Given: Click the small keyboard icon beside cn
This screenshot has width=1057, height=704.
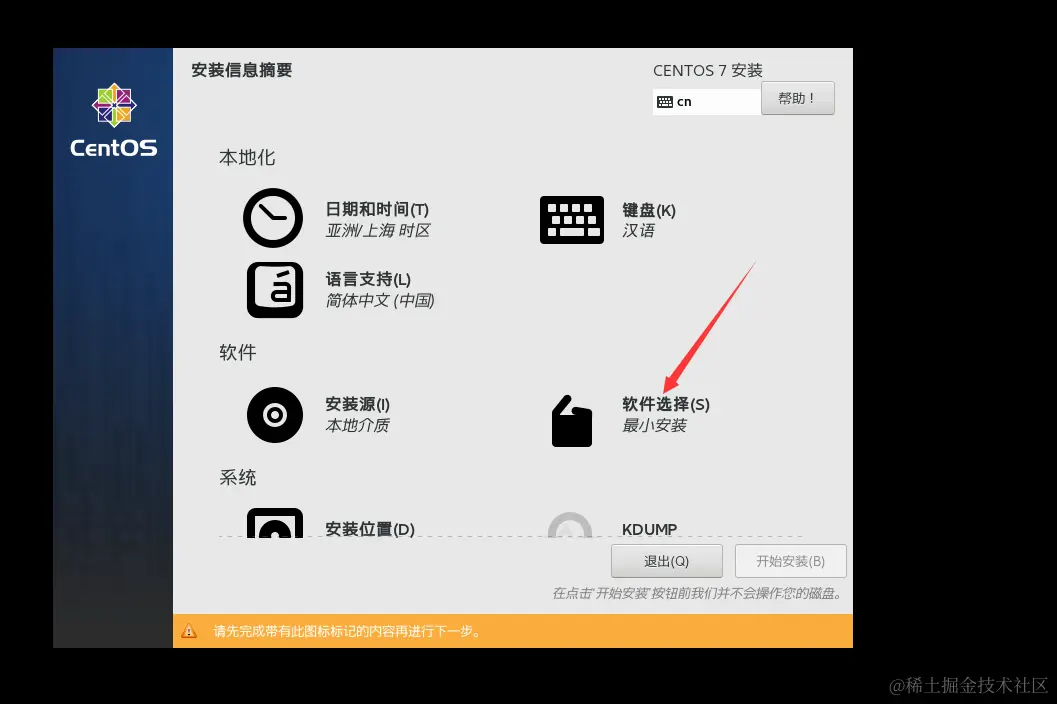Looking at the screenshot, I should tap(665, 102).
